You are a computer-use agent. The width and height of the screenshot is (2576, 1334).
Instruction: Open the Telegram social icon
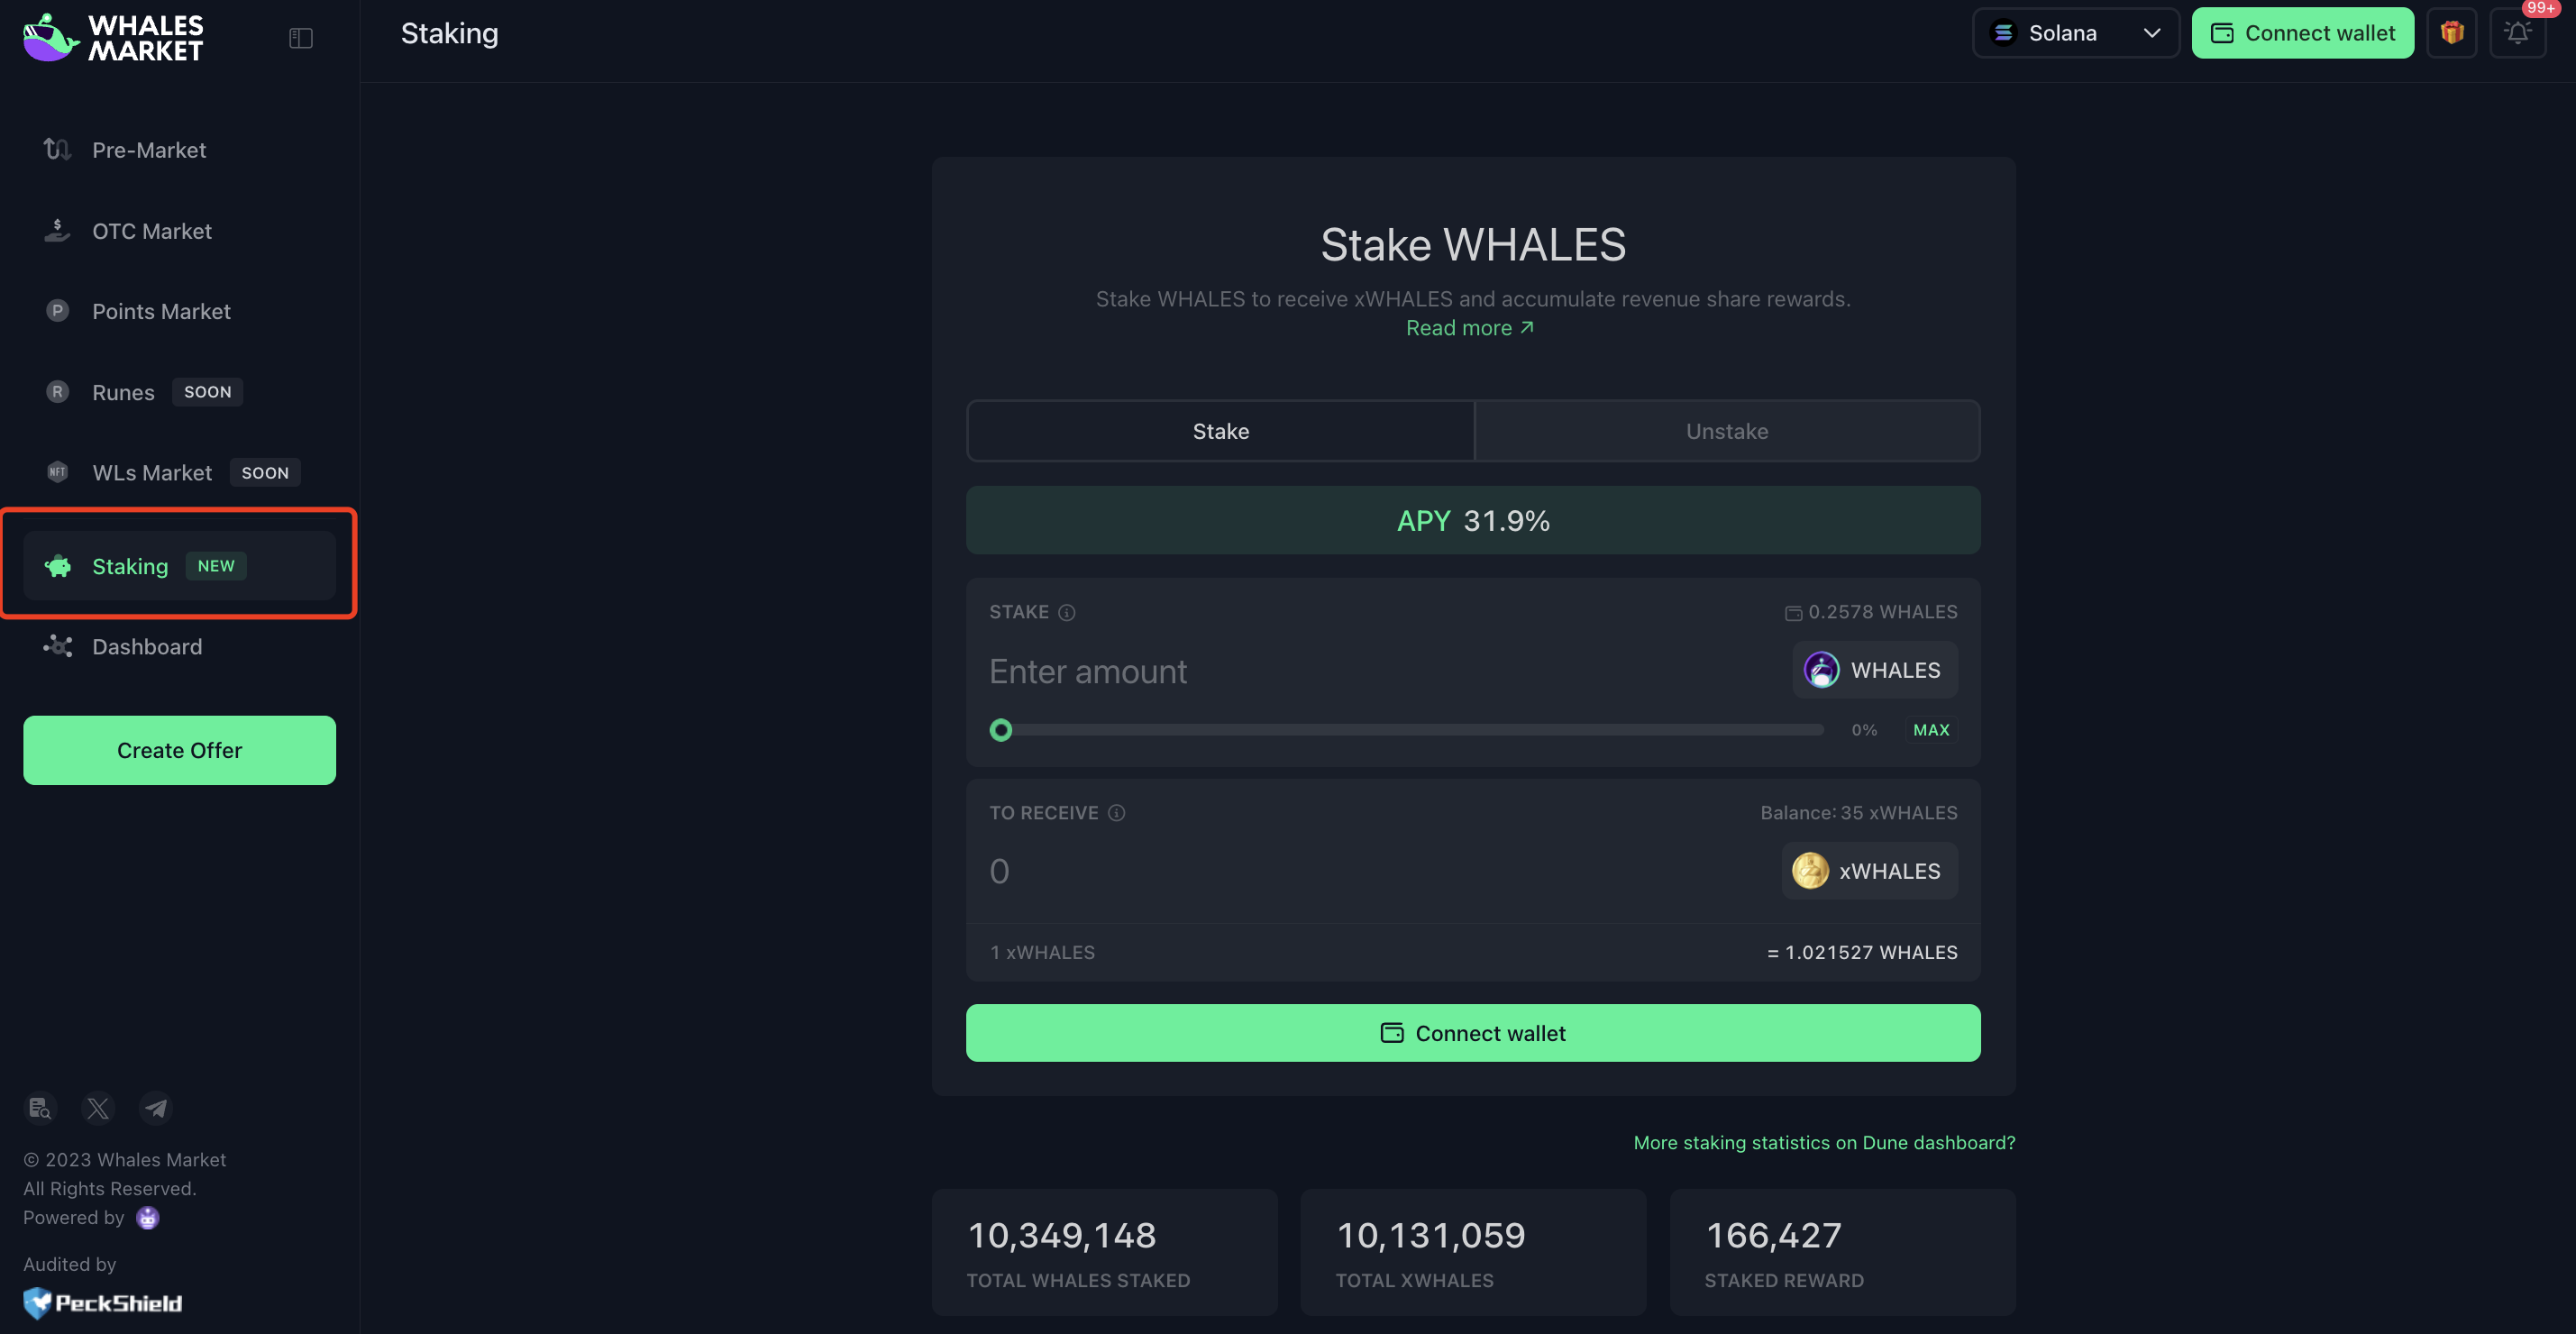[156, 1108]
